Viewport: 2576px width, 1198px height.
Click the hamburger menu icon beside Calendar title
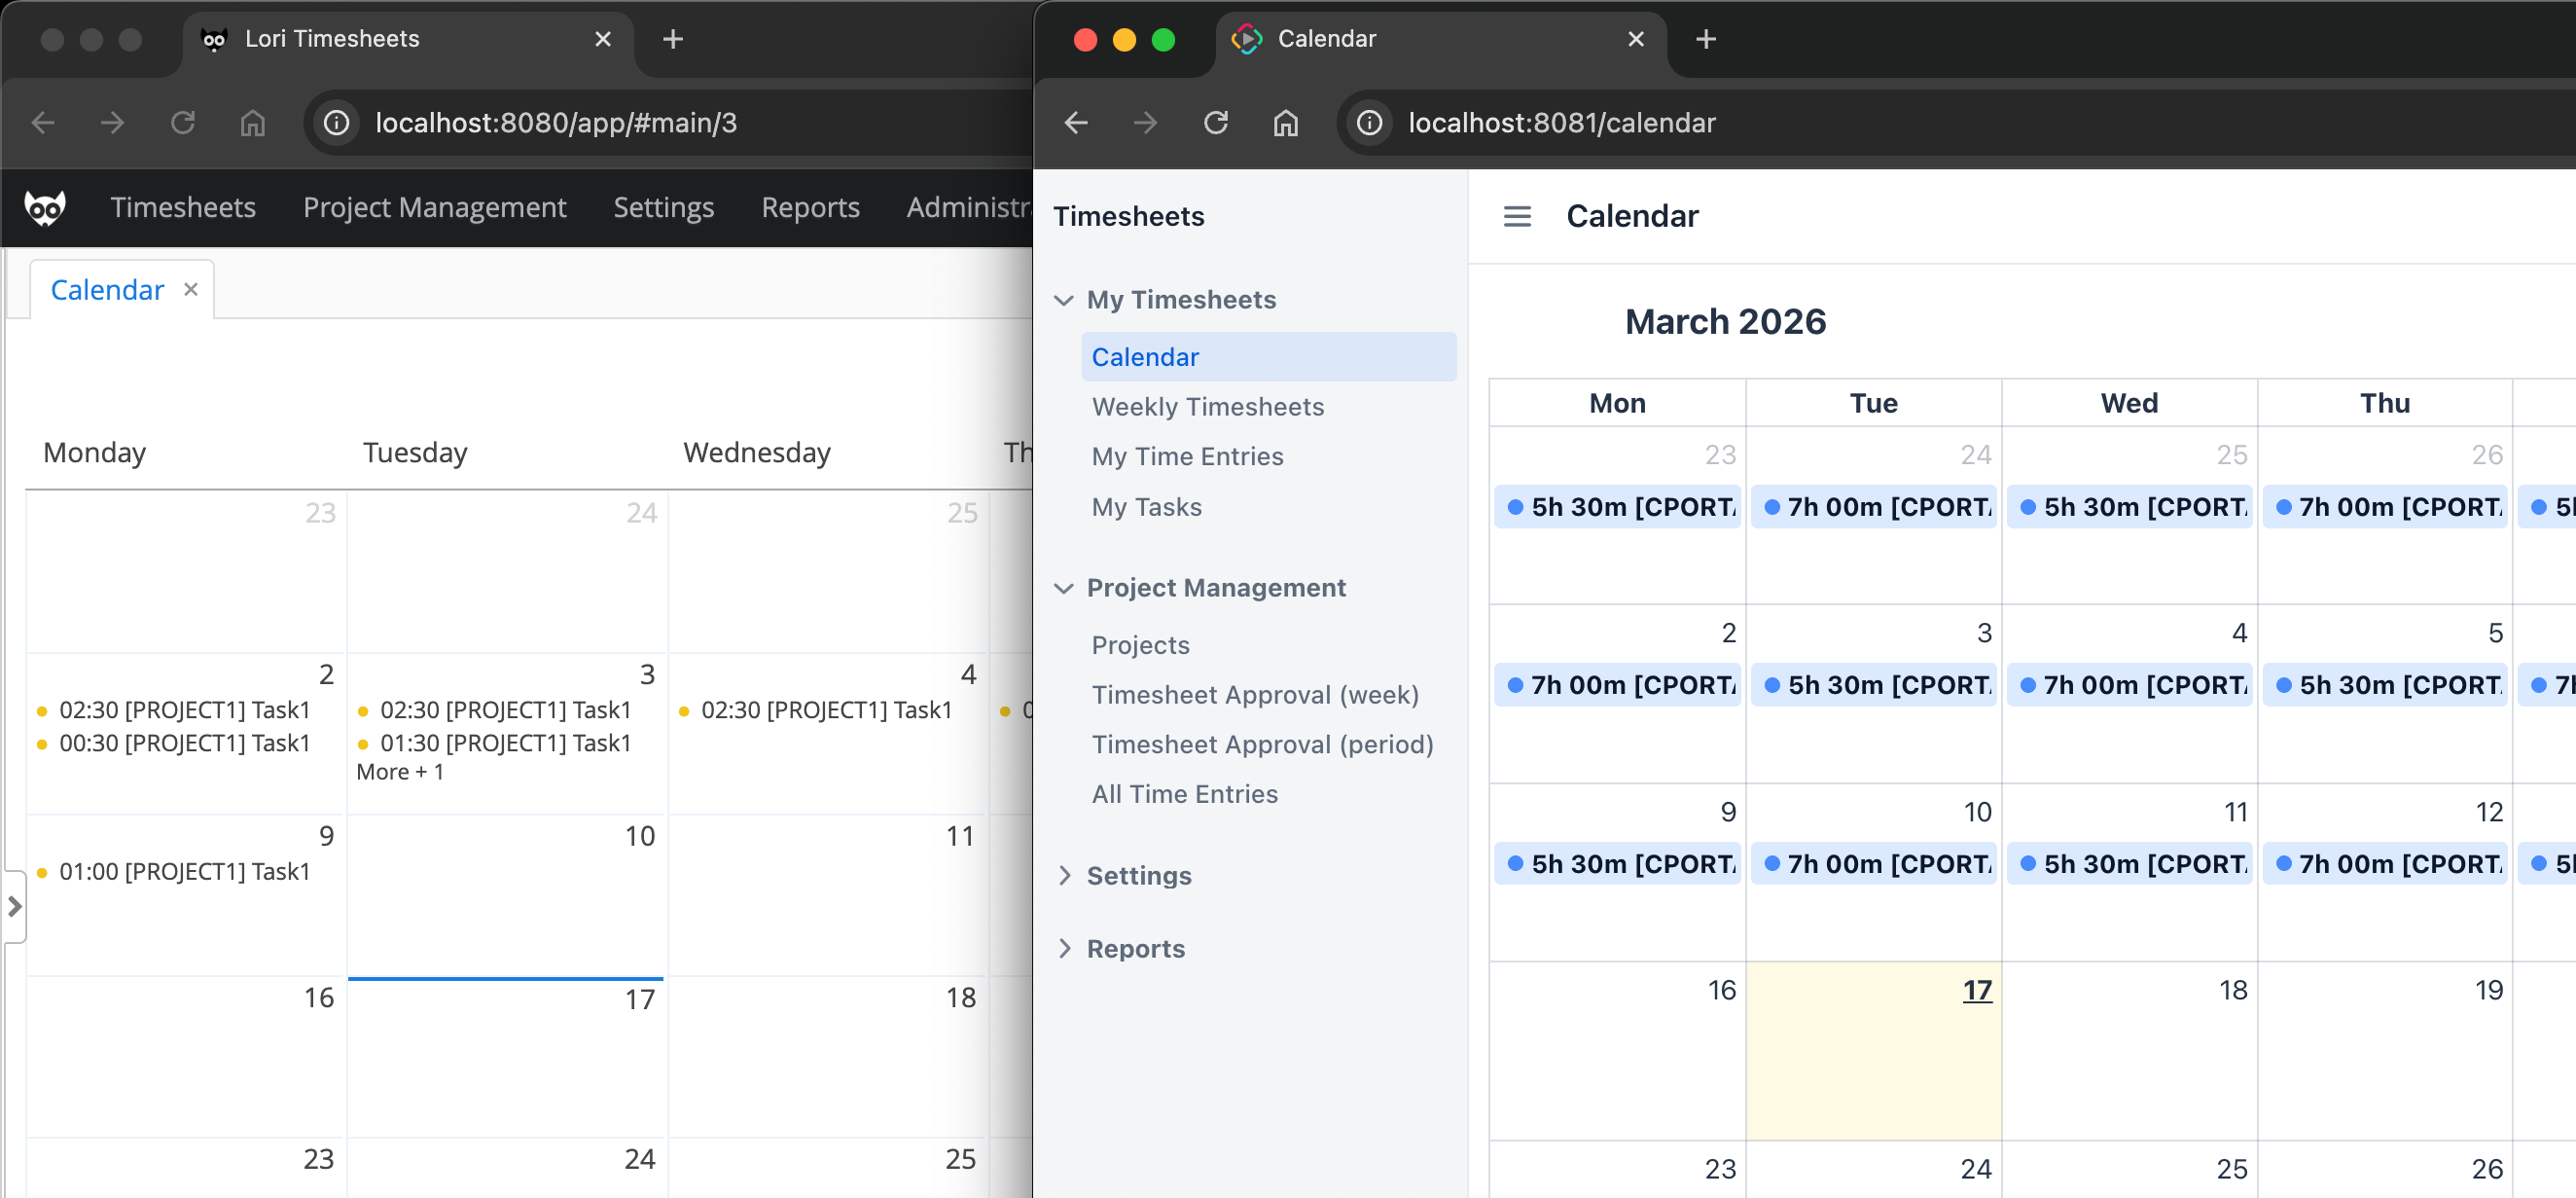[x=1516, y=216]
